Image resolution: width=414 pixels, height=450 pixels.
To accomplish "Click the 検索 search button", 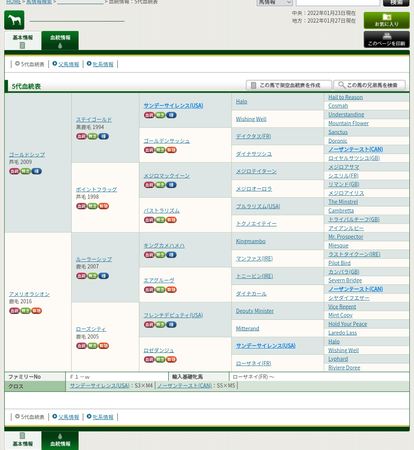I will click(396, 2).
